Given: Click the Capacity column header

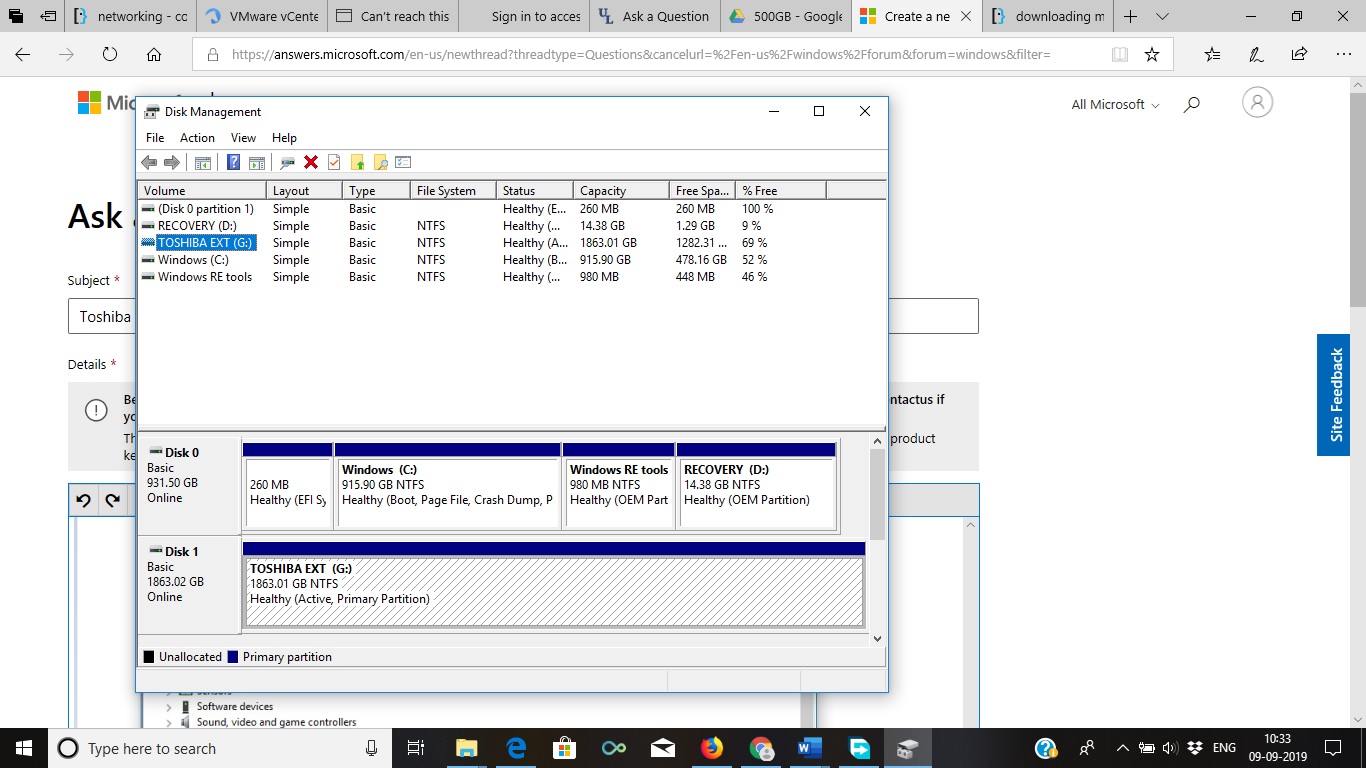Looking at the screenshot, I should point(621,190).
